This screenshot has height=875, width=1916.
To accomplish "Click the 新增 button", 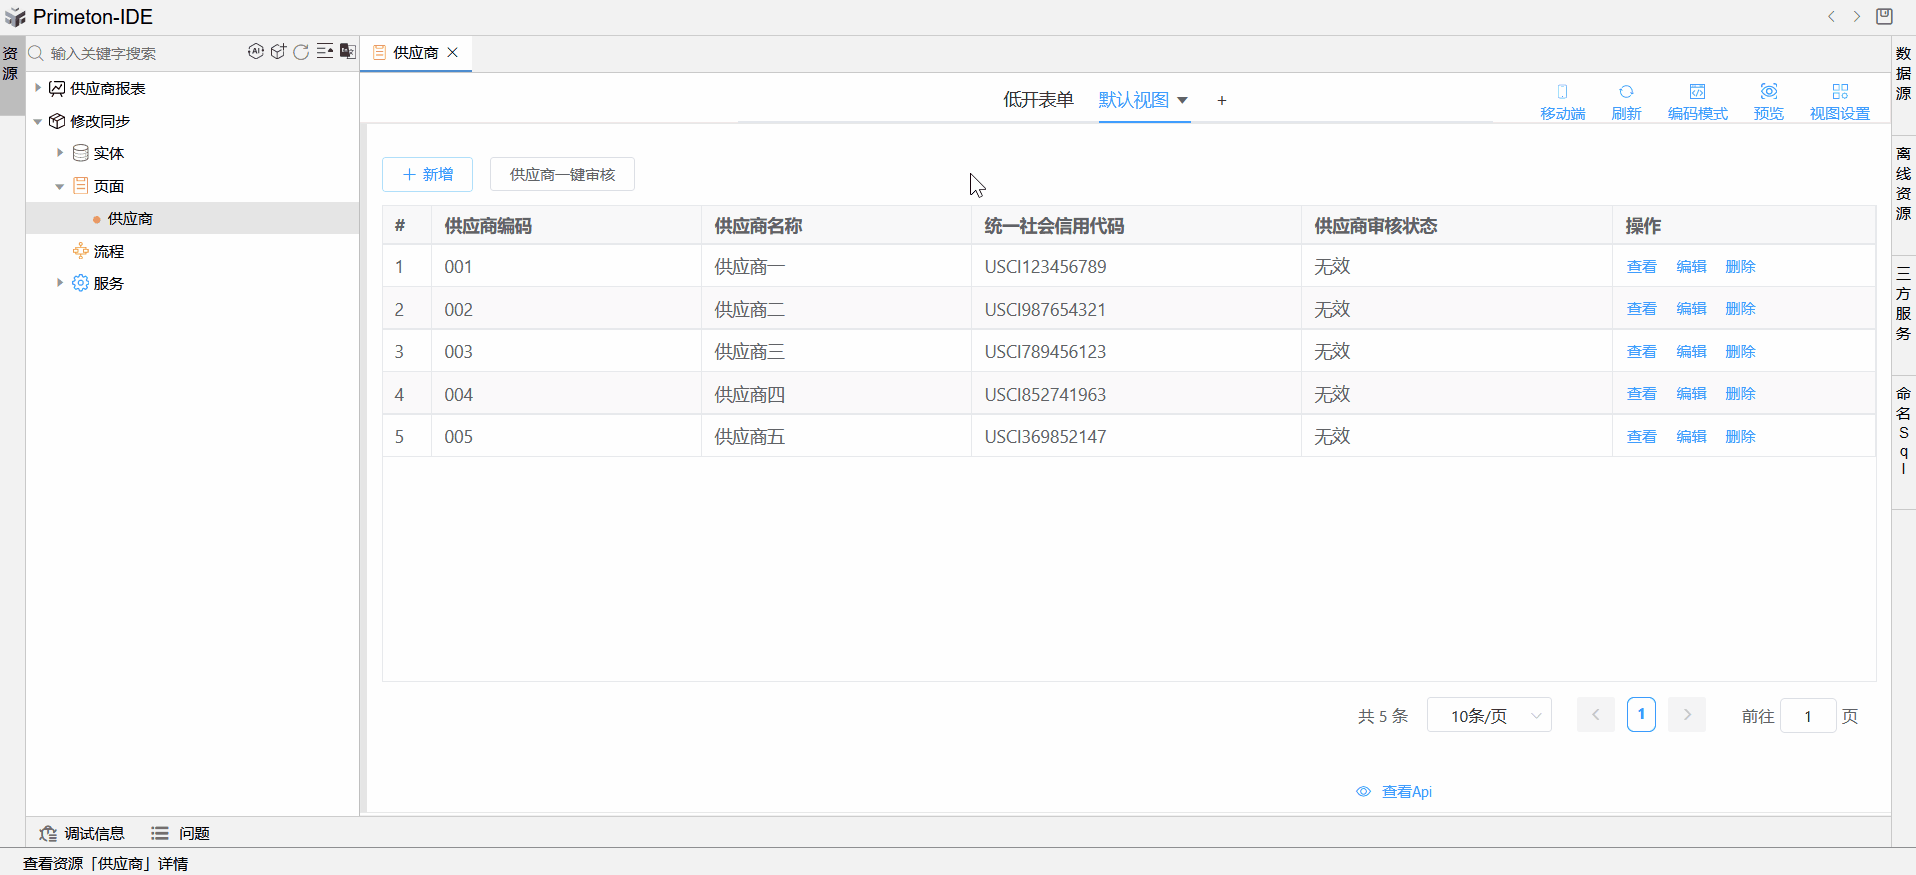I will [x=427, y=174].
